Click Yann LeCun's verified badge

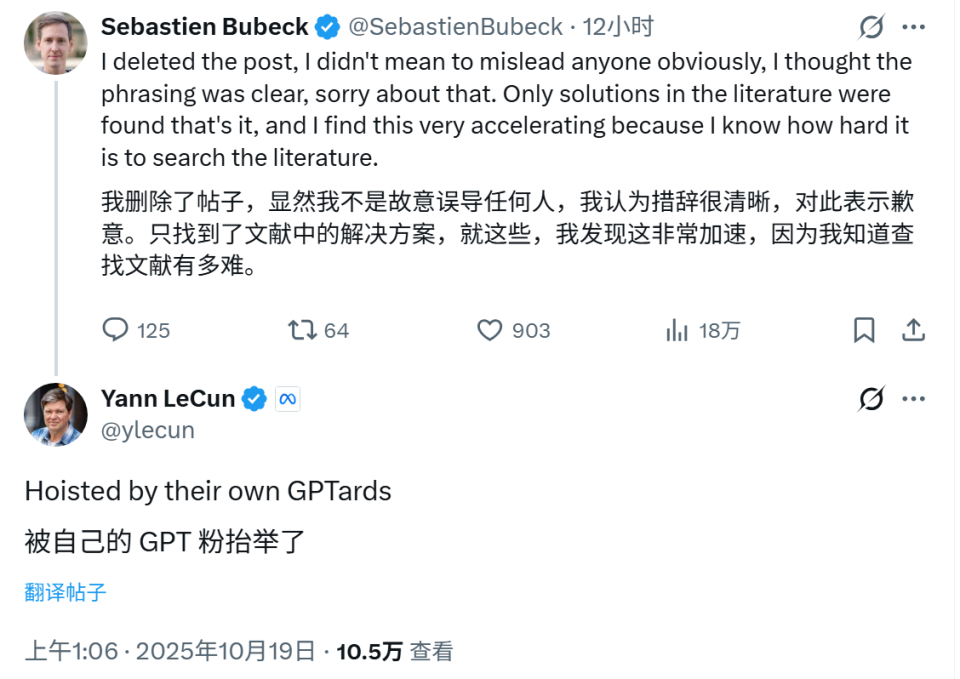pos(255,399)
